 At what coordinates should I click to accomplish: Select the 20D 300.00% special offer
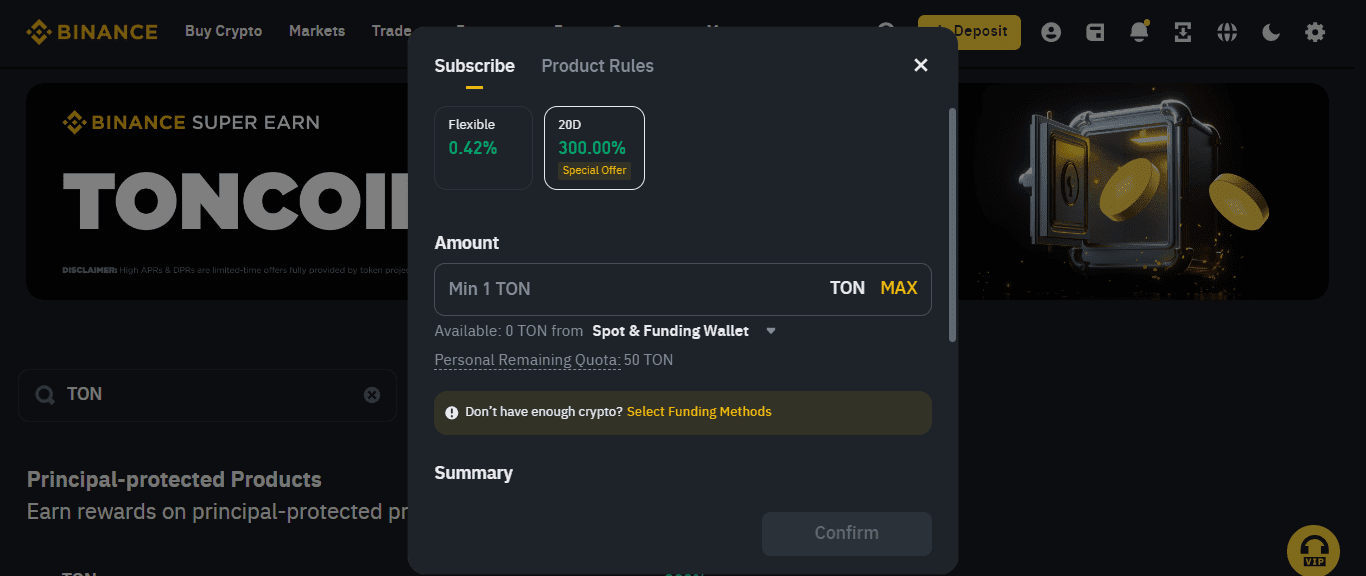(594, 147)
